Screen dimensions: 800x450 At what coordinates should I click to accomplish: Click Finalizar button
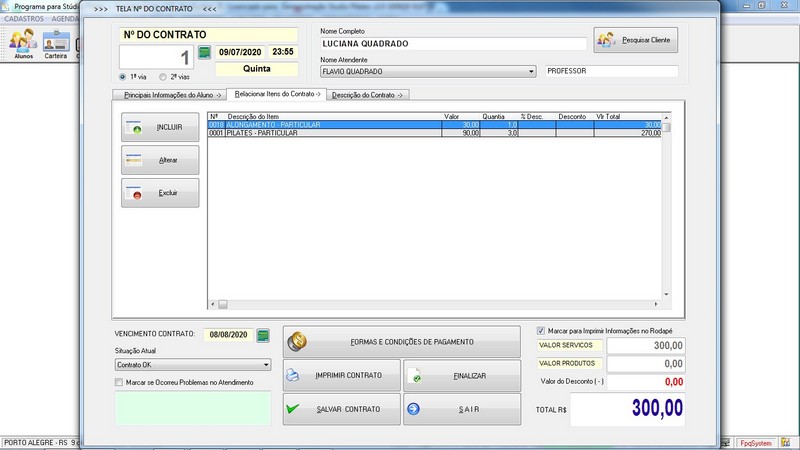pyautogui.click(x=462, y=376)
